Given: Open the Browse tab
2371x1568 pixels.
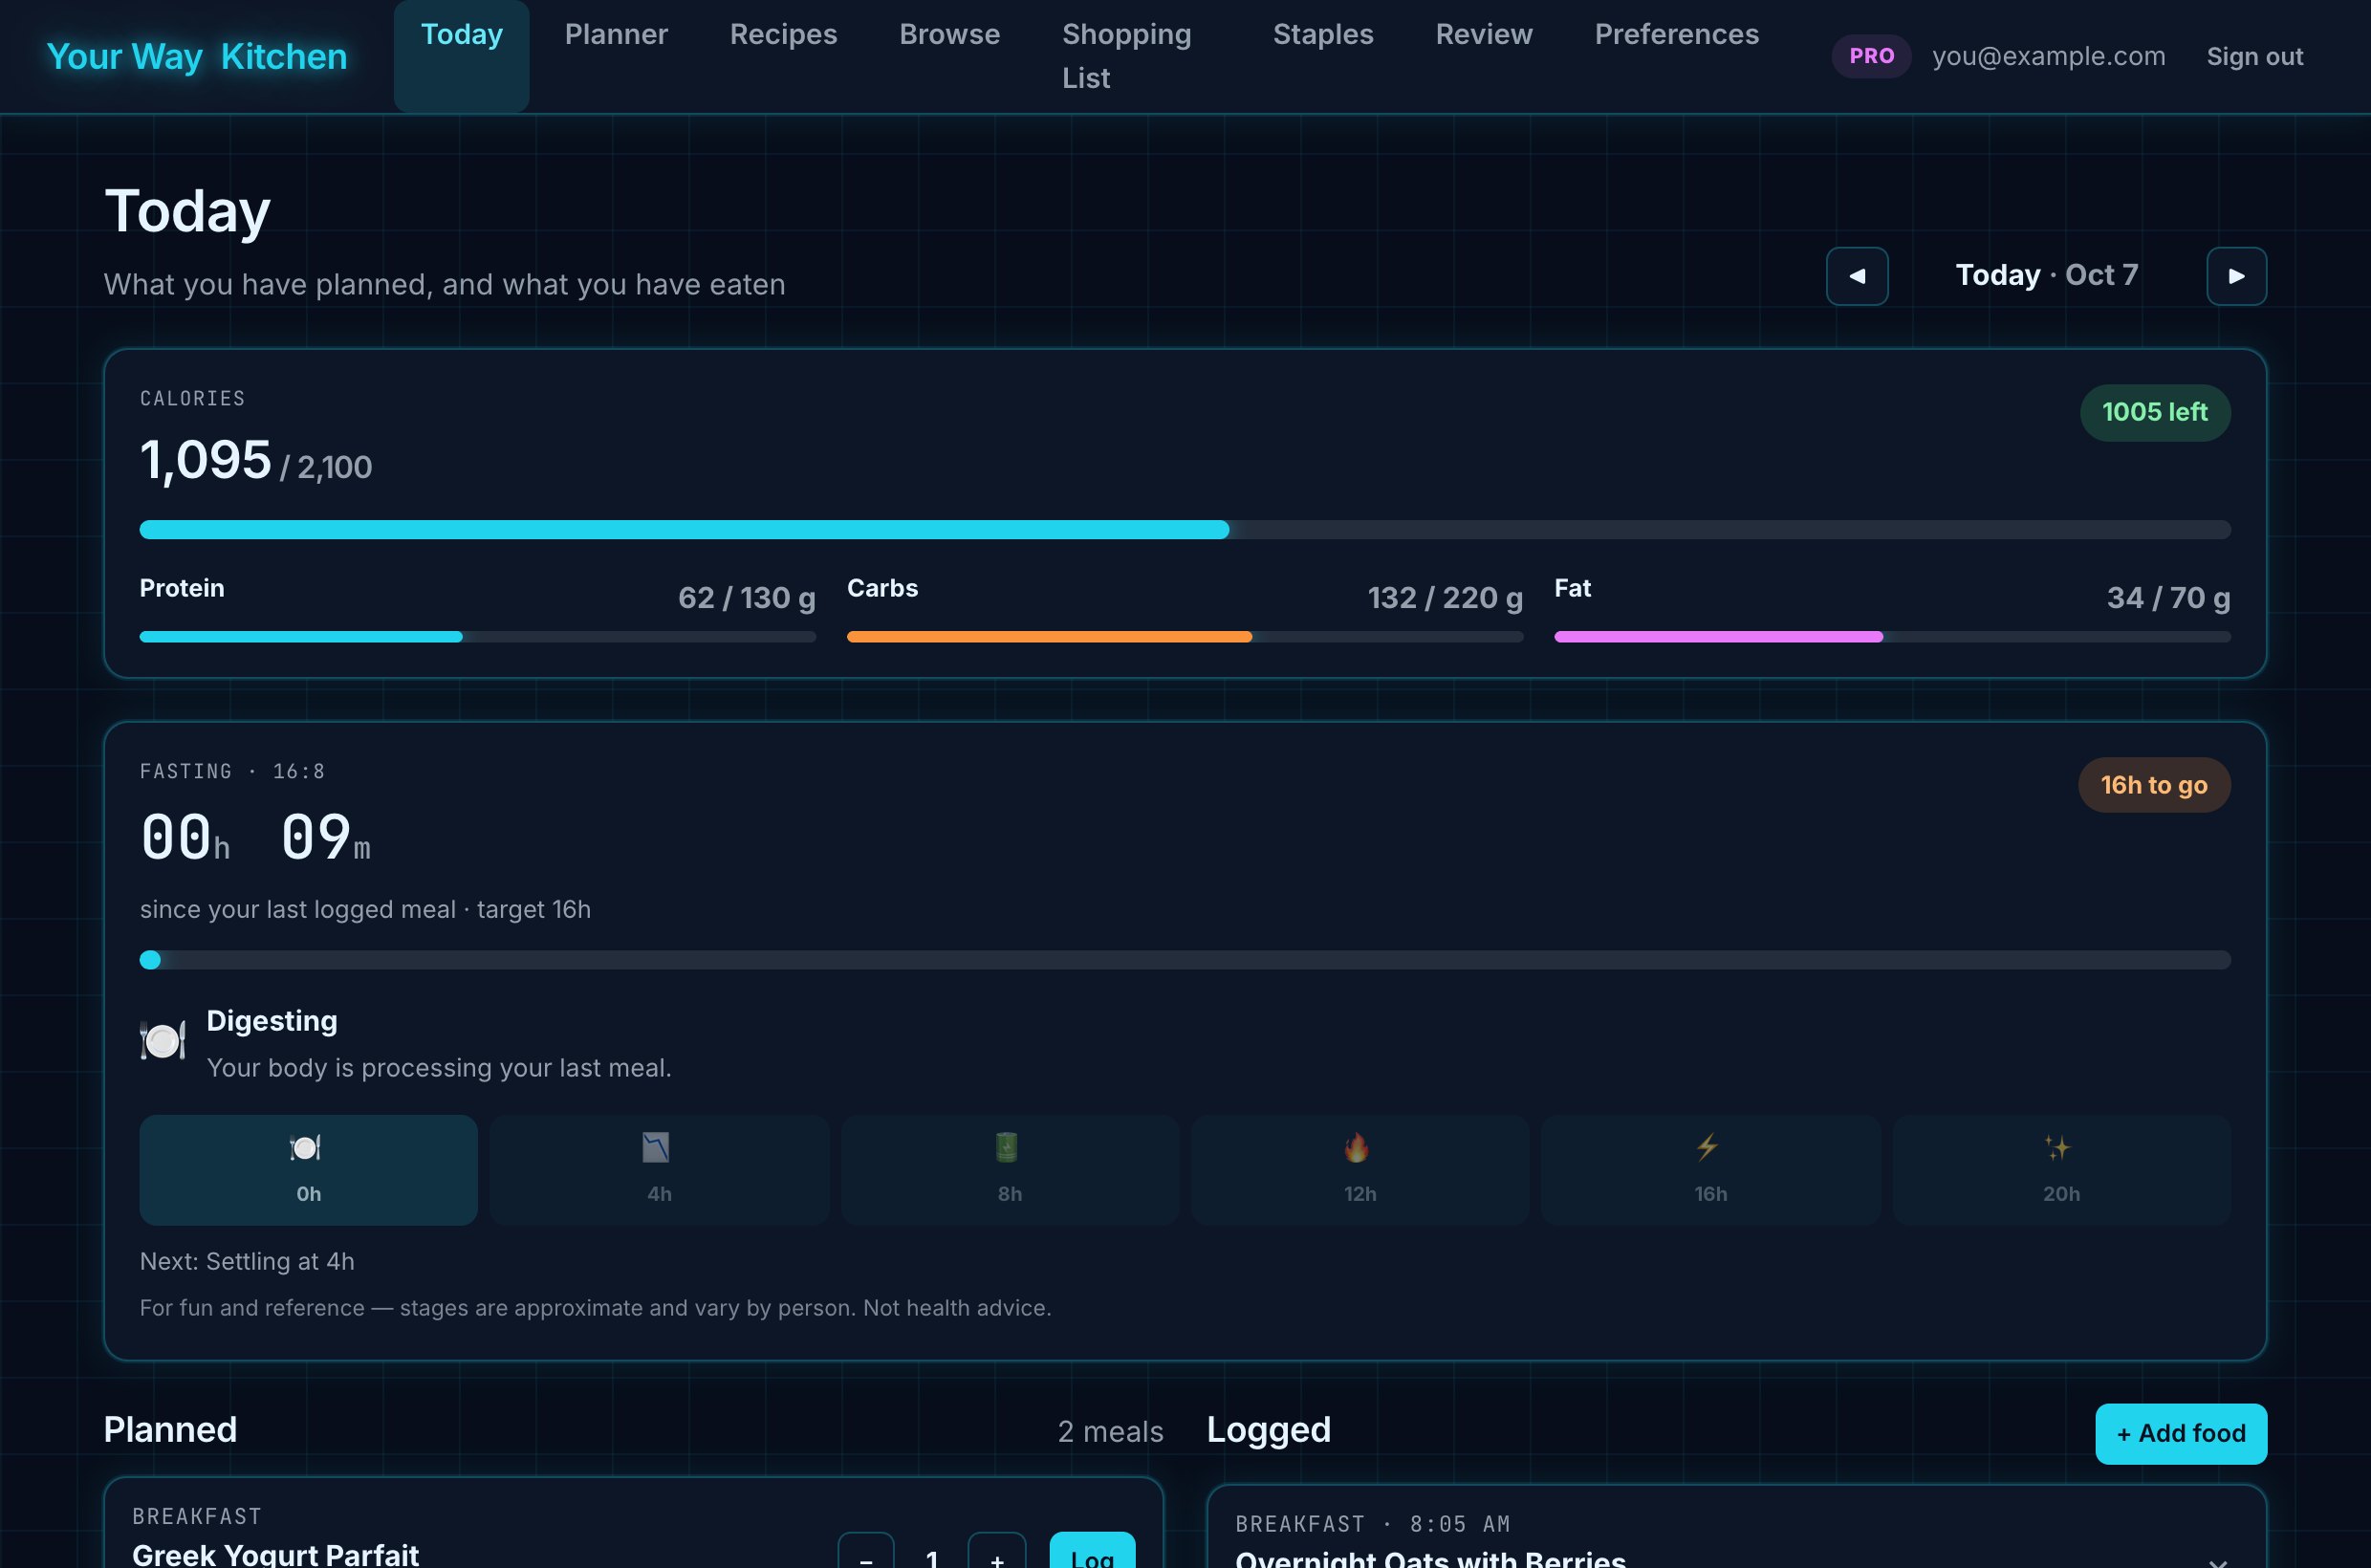Looking at the screenshot, I should [x=949, y=34].
